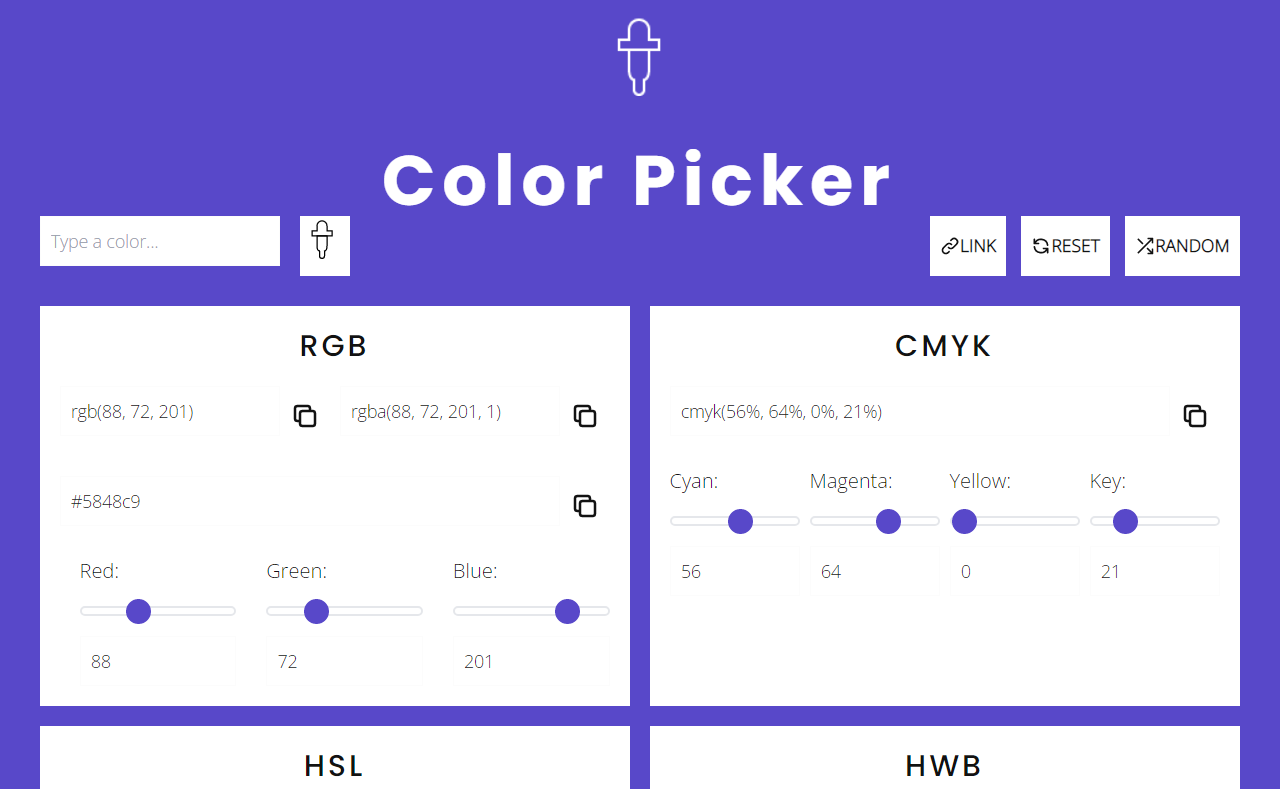This screenshot has width=1280, height=790.
Task: Copy the cmyk color value
Action: pyautogui.click(x=1195, y=416)
